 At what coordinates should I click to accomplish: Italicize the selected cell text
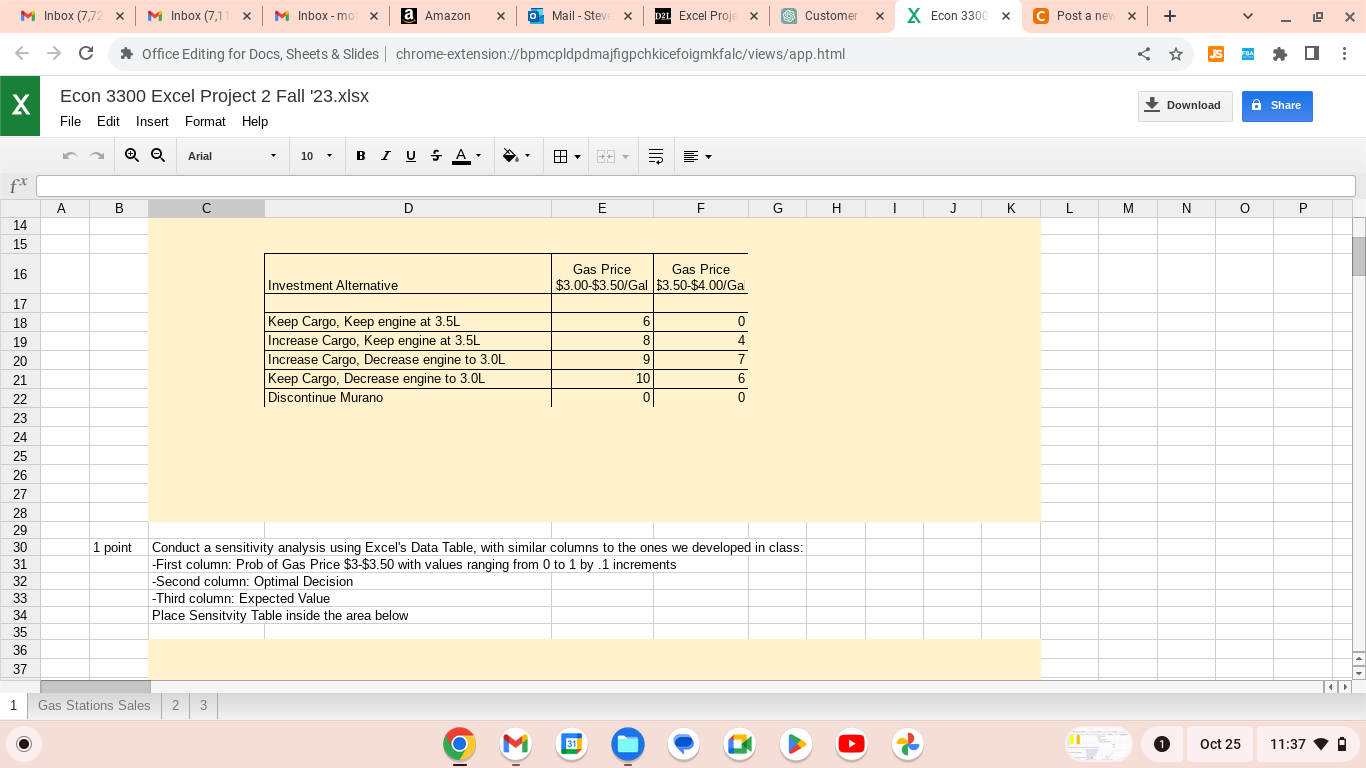(385, 155)
